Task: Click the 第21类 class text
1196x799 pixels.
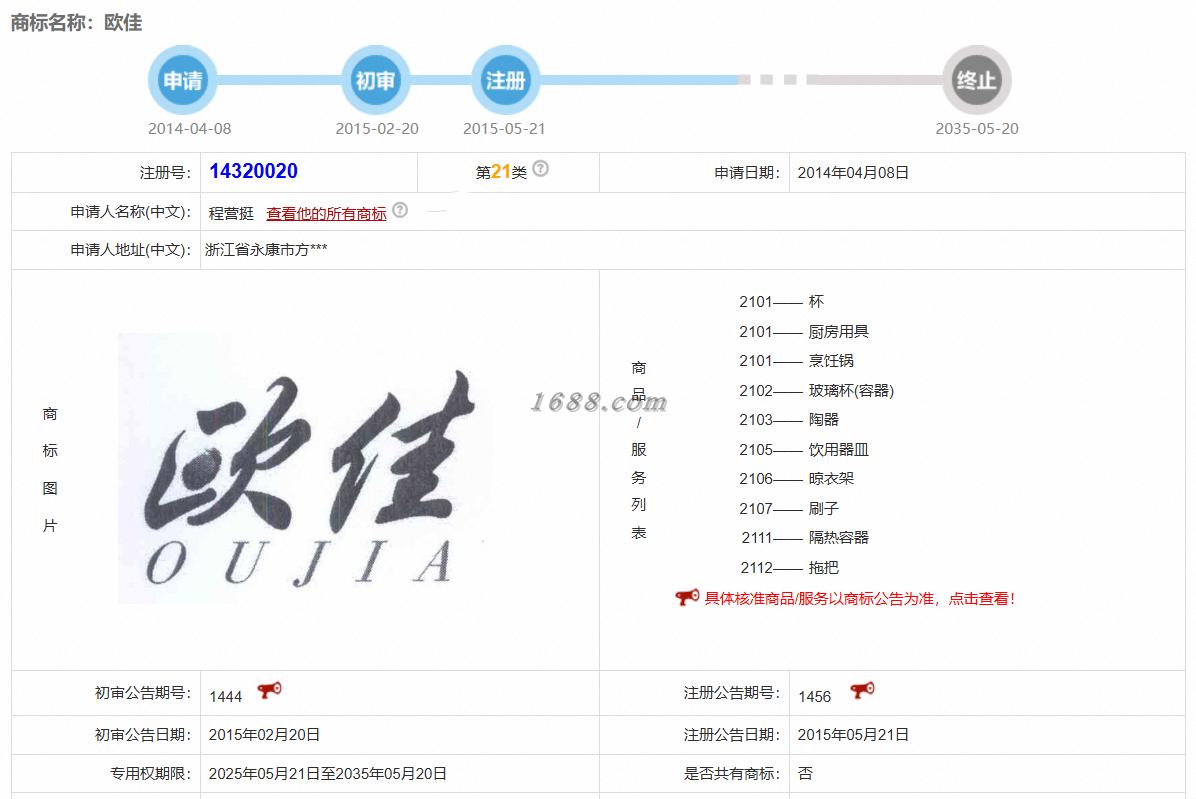Action: 501,172
